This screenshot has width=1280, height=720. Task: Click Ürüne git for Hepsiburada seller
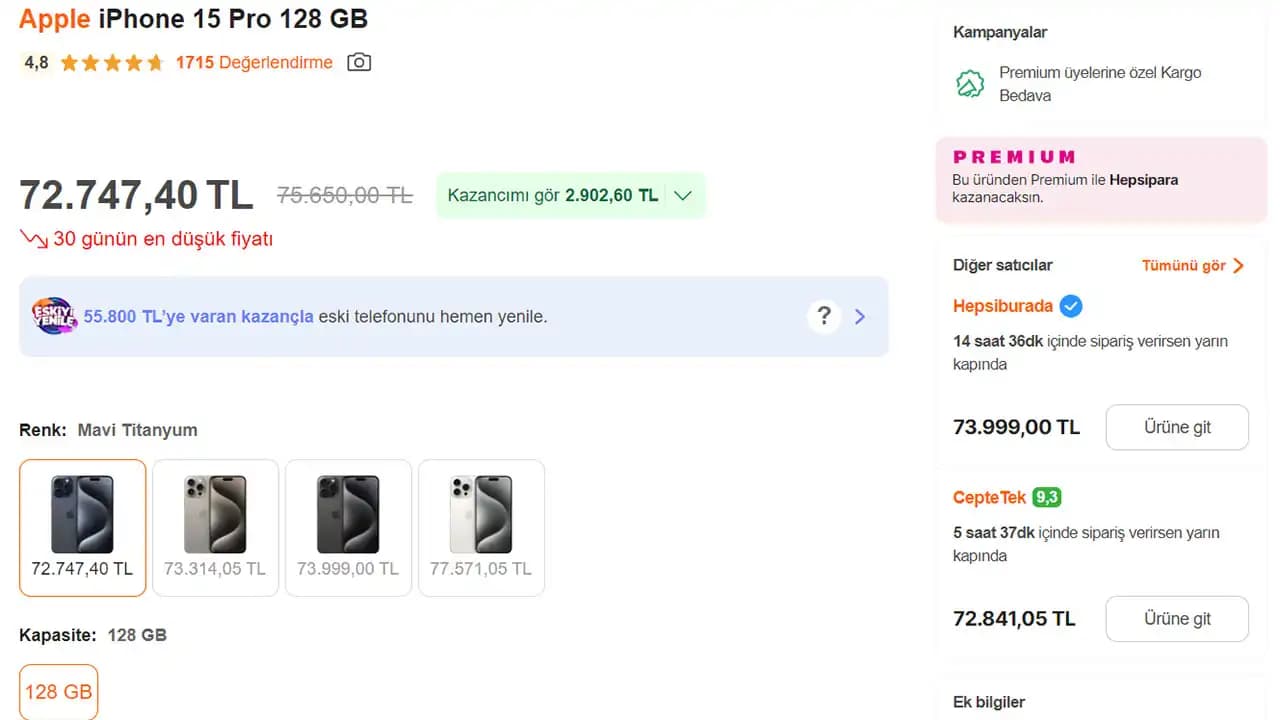[x=1177, y=427]
